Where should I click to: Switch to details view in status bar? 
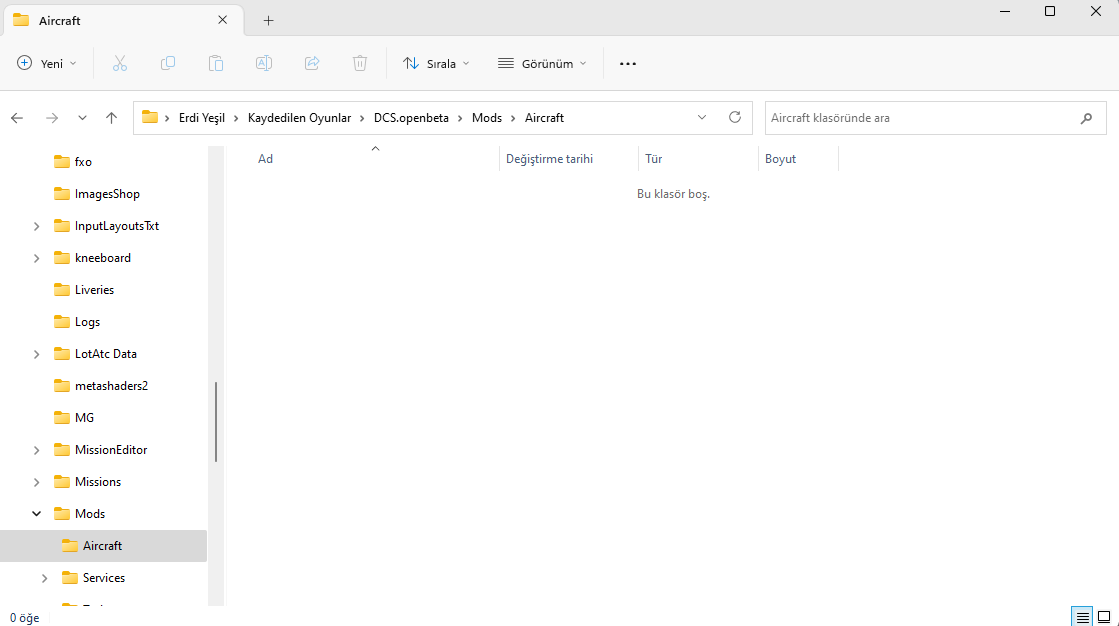click(x=1082, y=617)
